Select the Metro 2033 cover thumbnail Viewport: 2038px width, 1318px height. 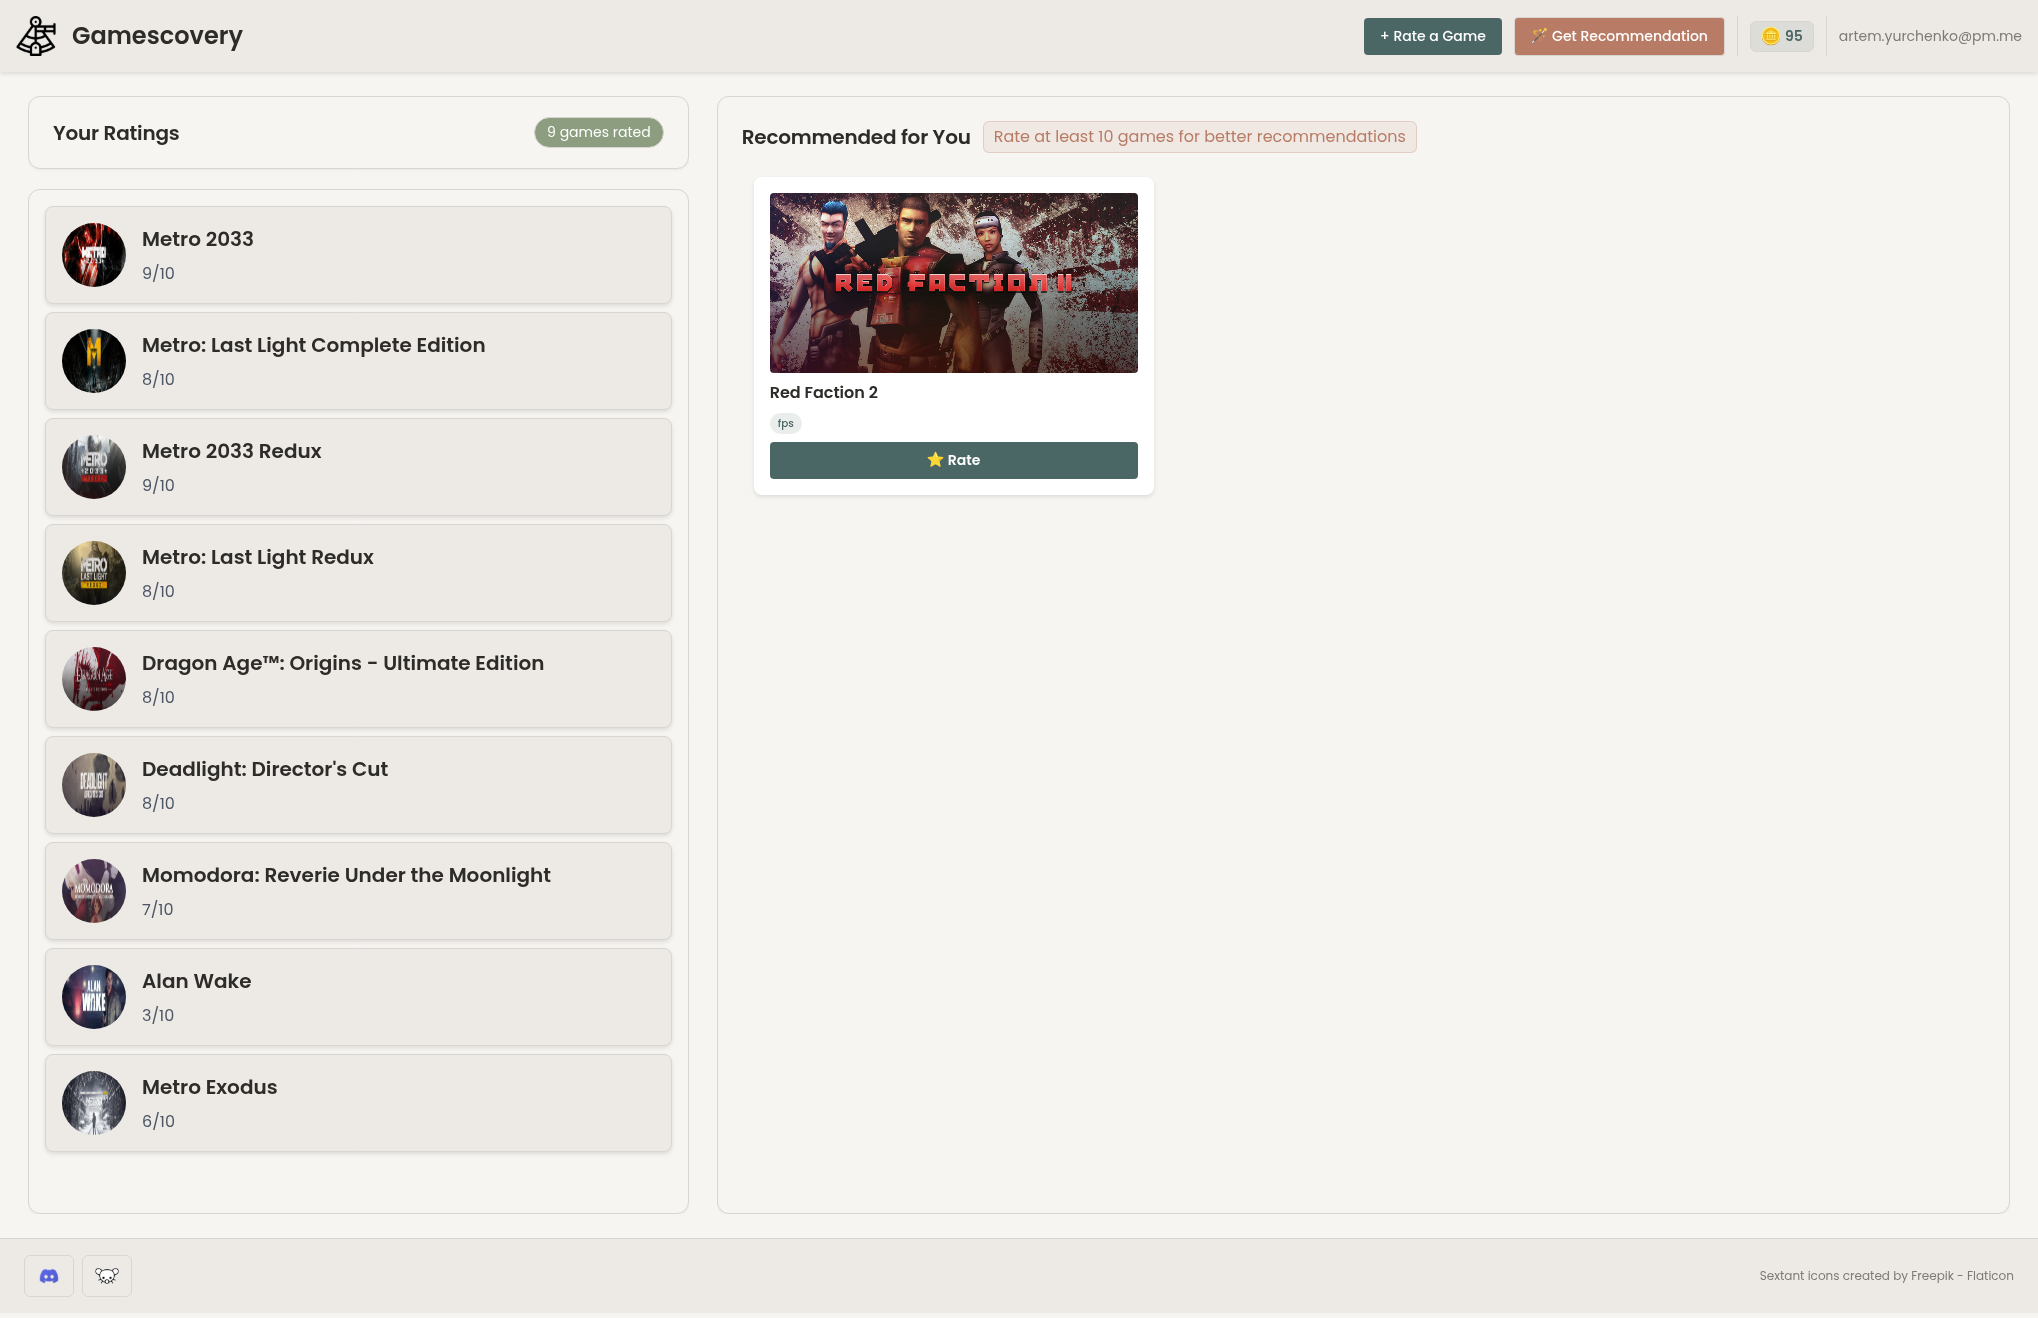94,255
